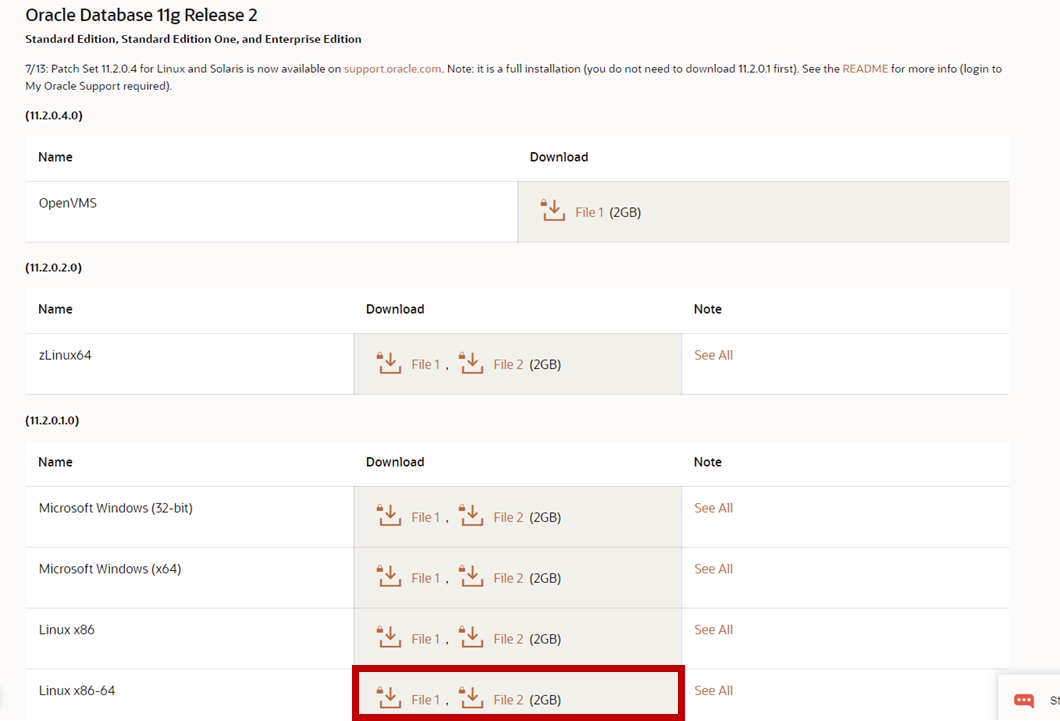Click Microsoft Windows (32-bit) File 1 download icon
The width and height of the screenshot is (1060, 721).
click(389, 516)
